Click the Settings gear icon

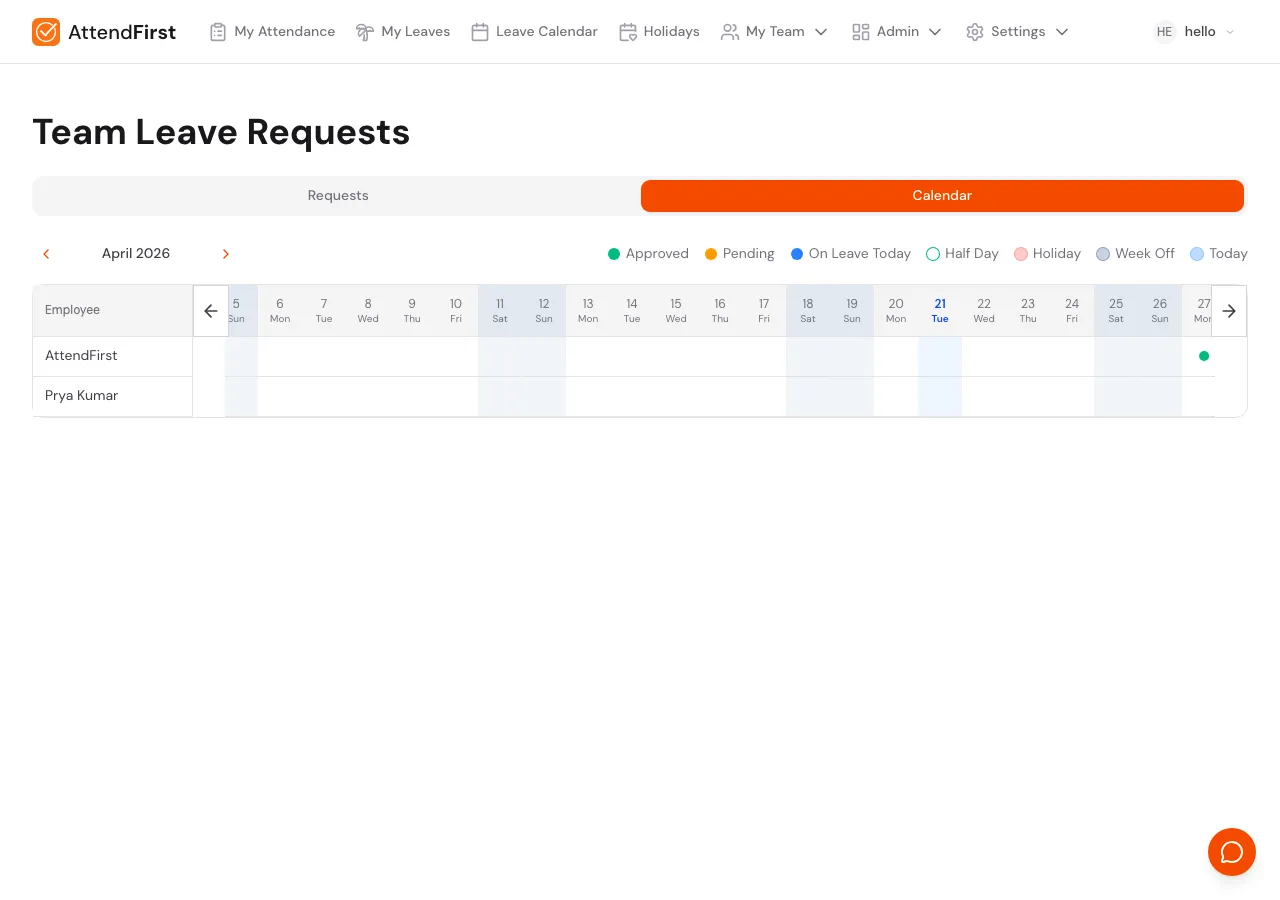click(x=975, y=31)
